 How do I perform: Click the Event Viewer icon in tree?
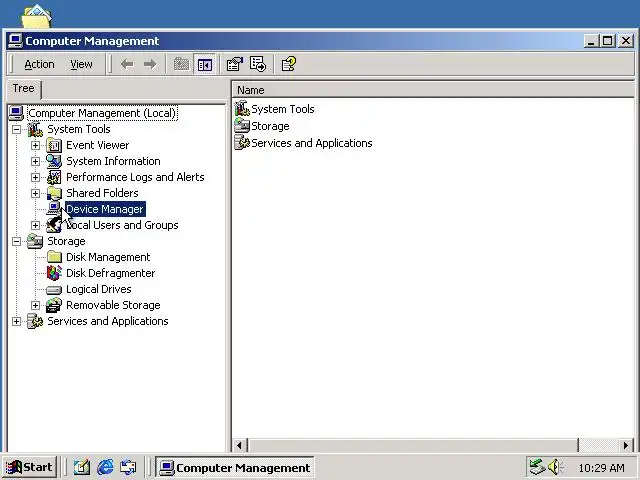coord(54,145)
